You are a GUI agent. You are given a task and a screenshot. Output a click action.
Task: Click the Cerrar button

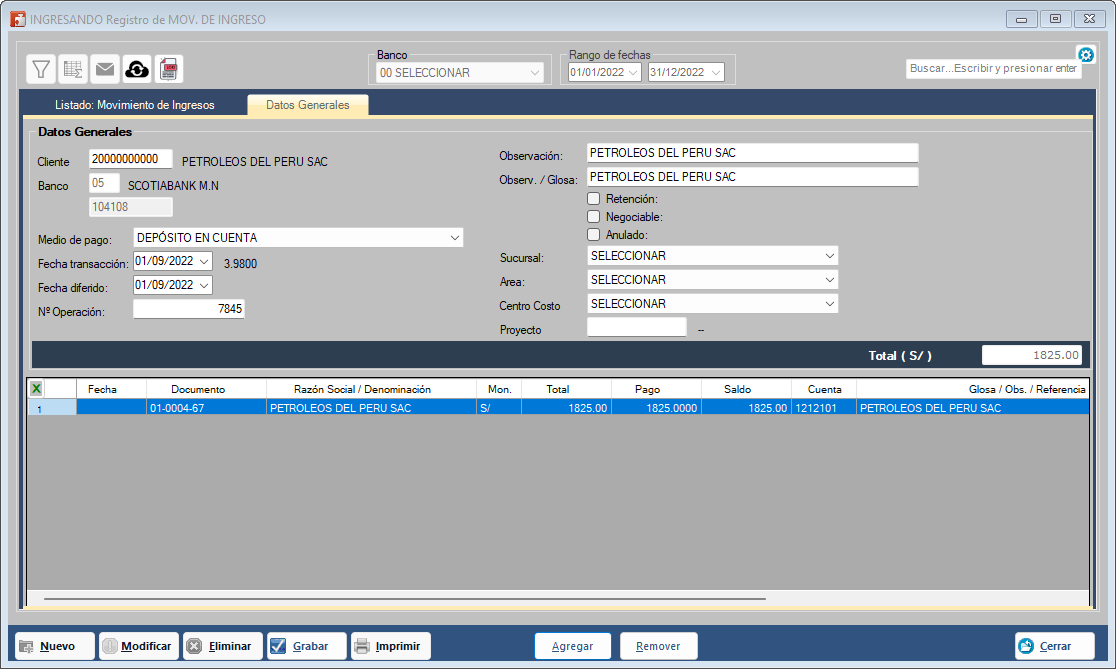click(x=1055, y=646)
